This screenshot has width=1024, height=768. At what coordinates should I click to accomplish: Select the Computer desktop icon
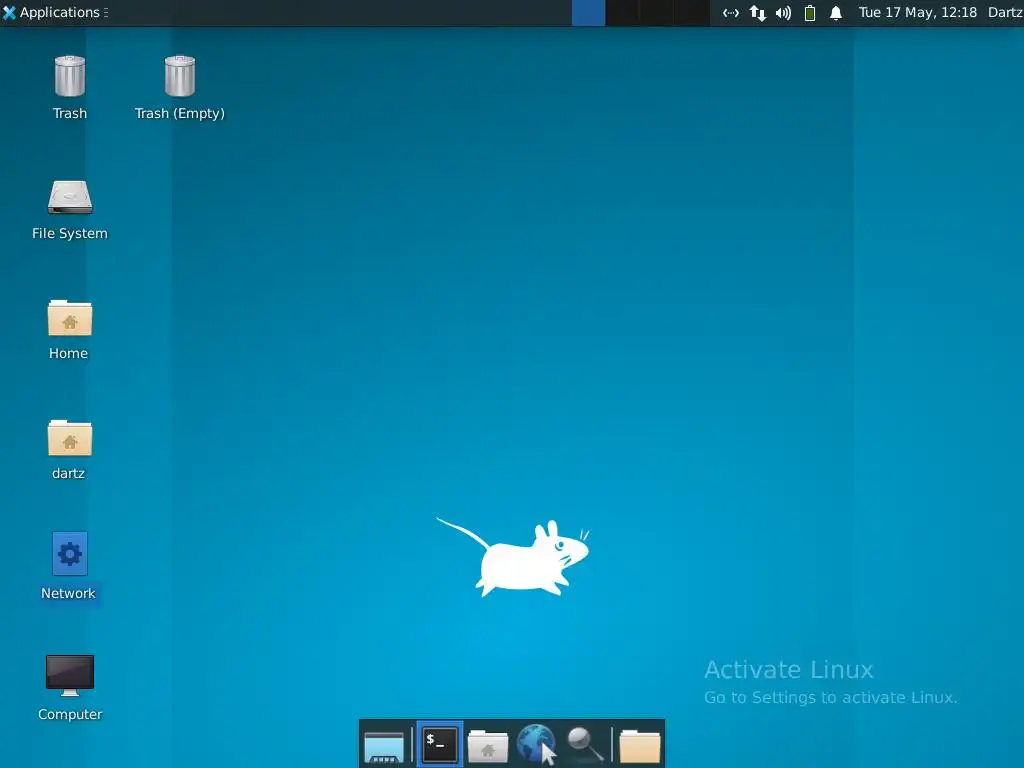[70, 675]
